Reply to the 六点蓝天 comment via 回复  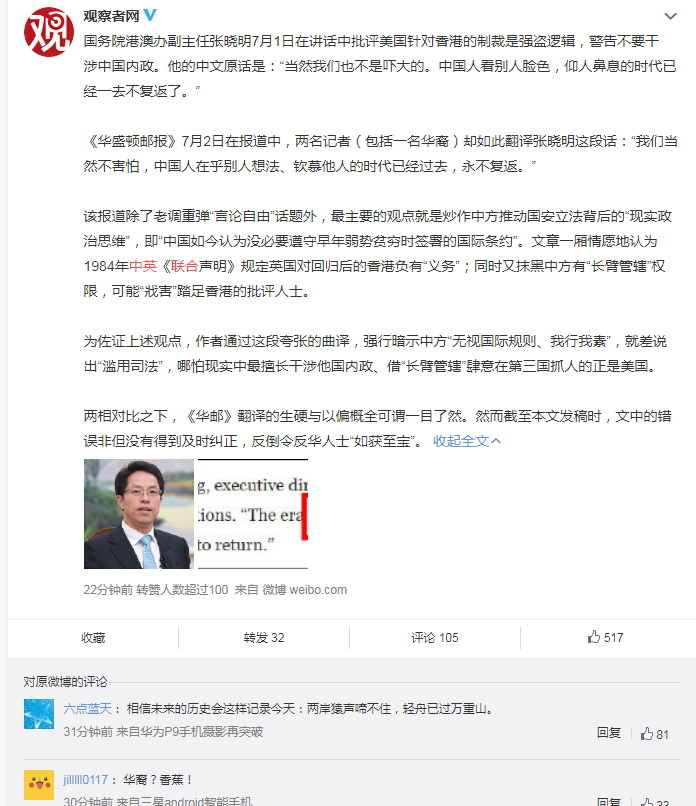pos(609,733)
